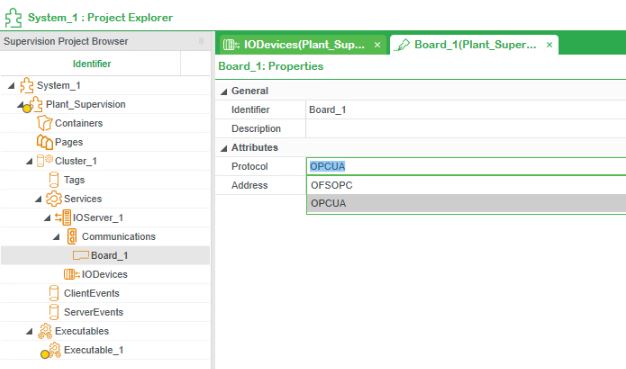The height and width of the screenshot is (369, 626).
Task: Collapse the Cluster_1 node
Action: coord(30,161)
